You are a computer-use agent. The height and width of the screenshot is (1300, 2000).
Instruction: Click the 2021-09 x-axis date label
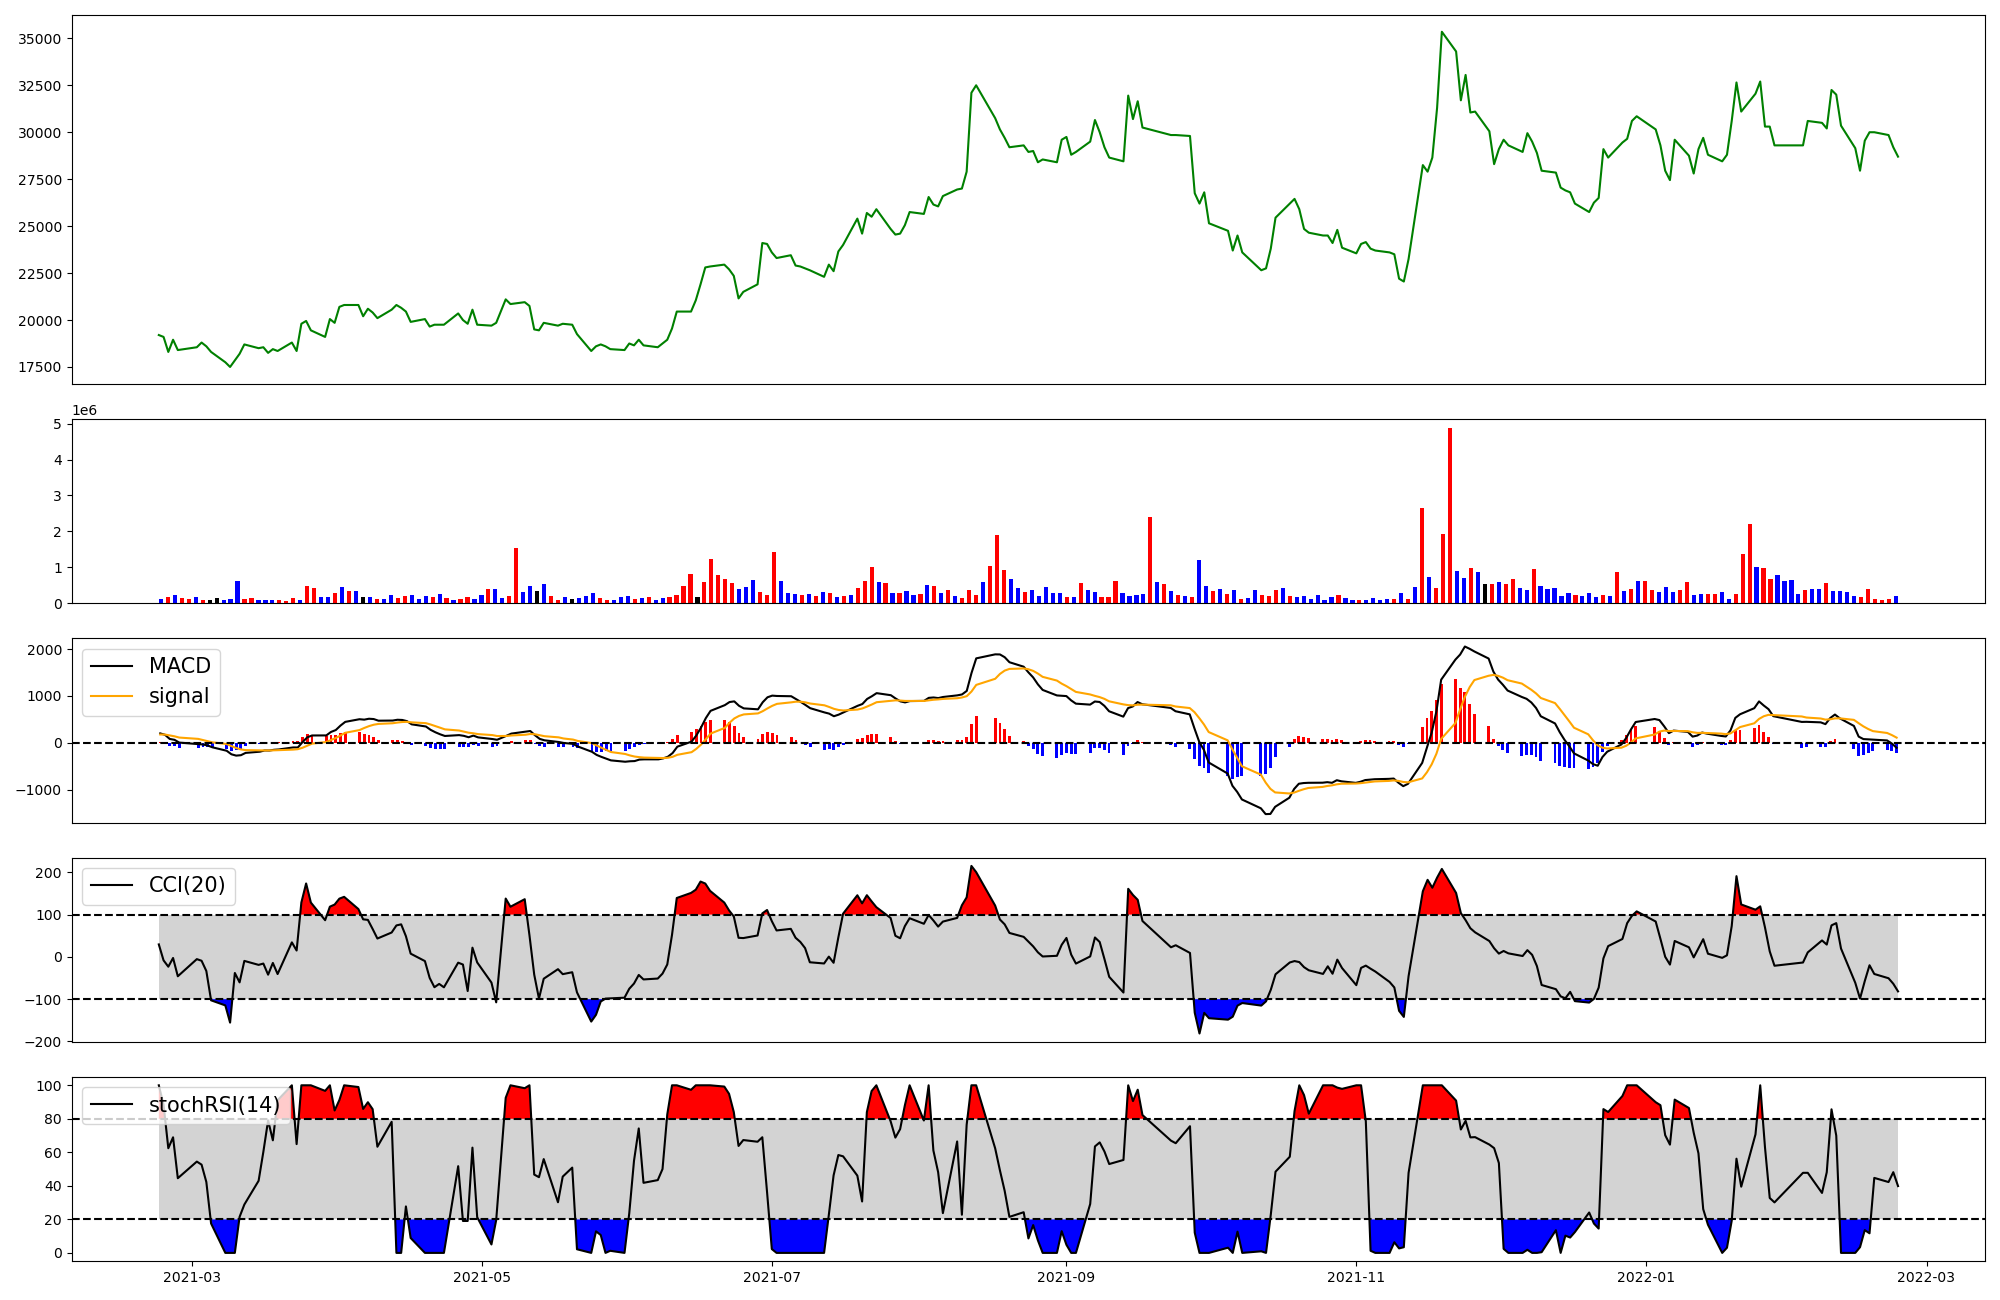point(1066,1276)
